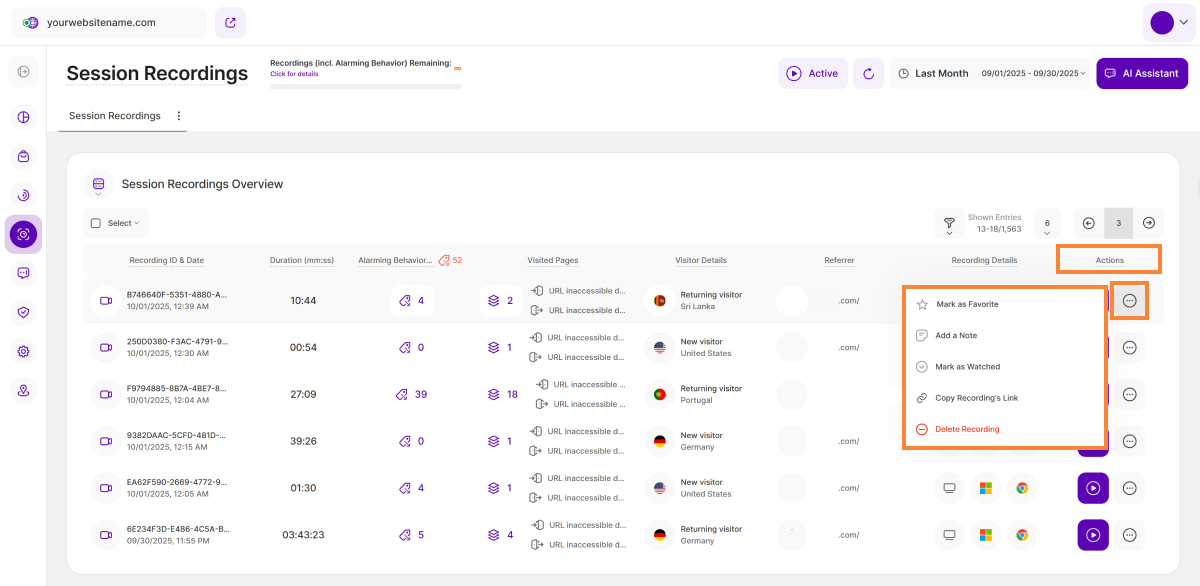Expand the shown entries count dropdown

pos(1046,224)
